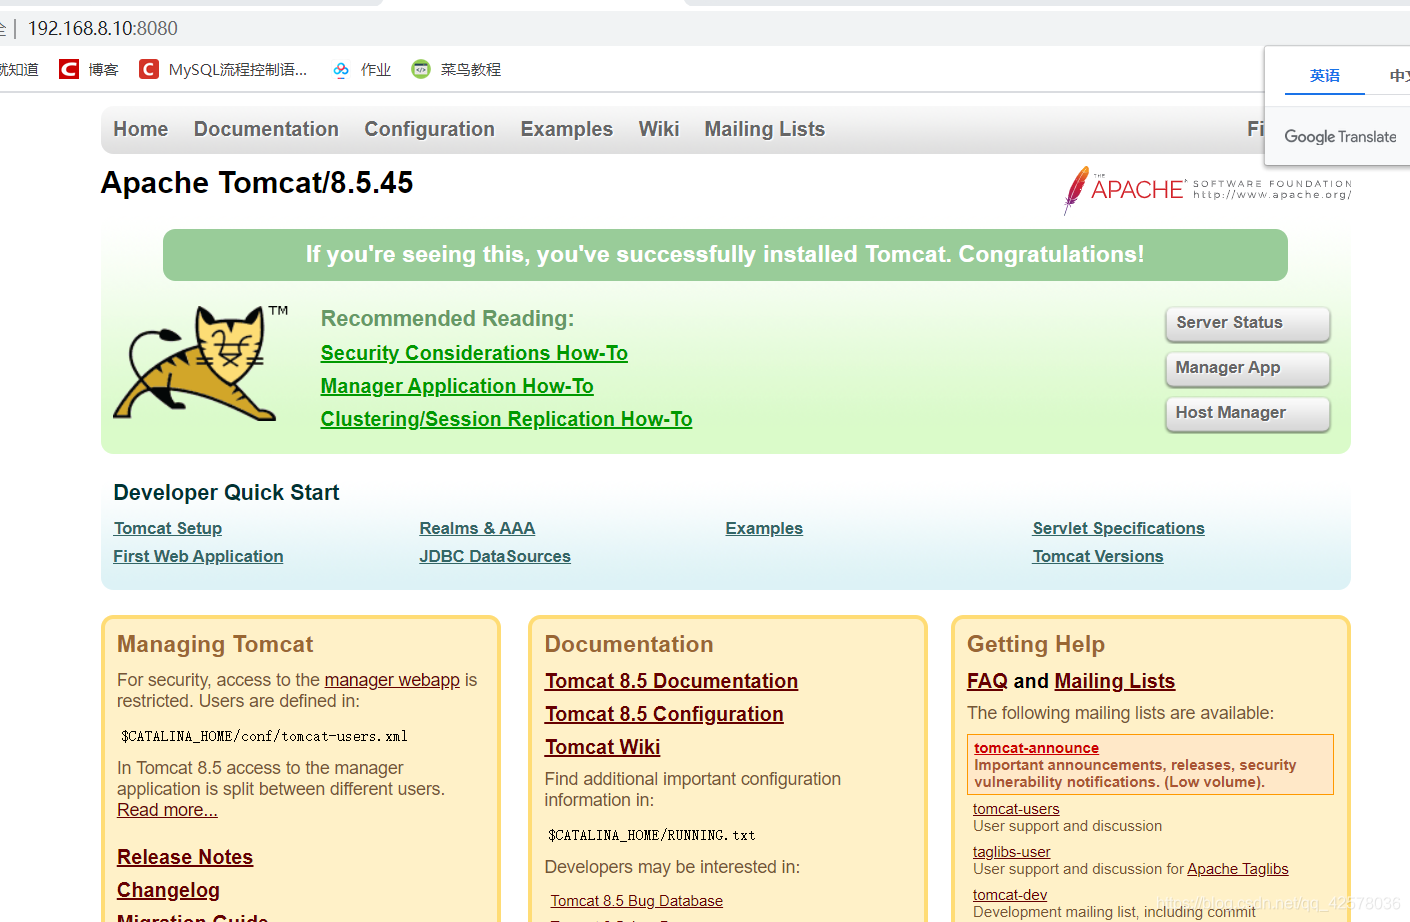Open the Release Notes link
Image resolution: width=1410 pixels, height=922 pixels.
coord(185,857)
